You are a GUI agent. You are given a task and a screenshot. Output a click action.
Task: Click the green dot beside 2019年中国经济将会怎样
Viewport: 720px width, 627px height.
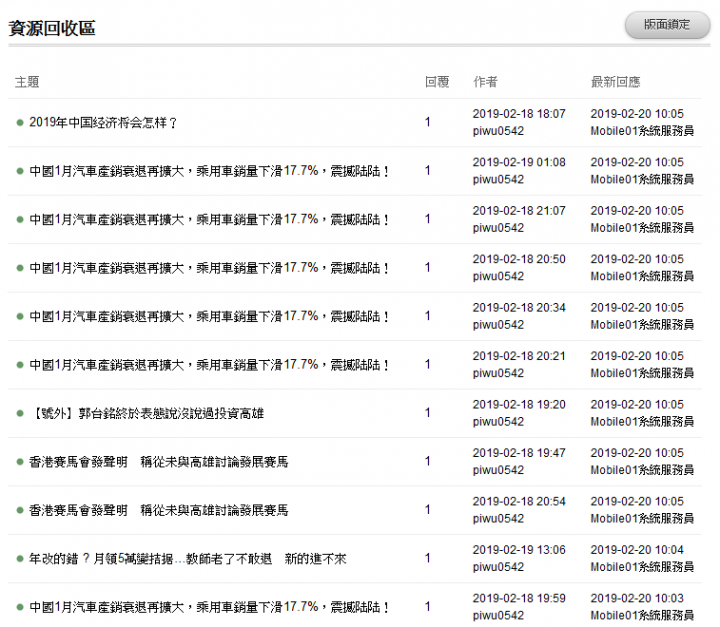point(20,123)
